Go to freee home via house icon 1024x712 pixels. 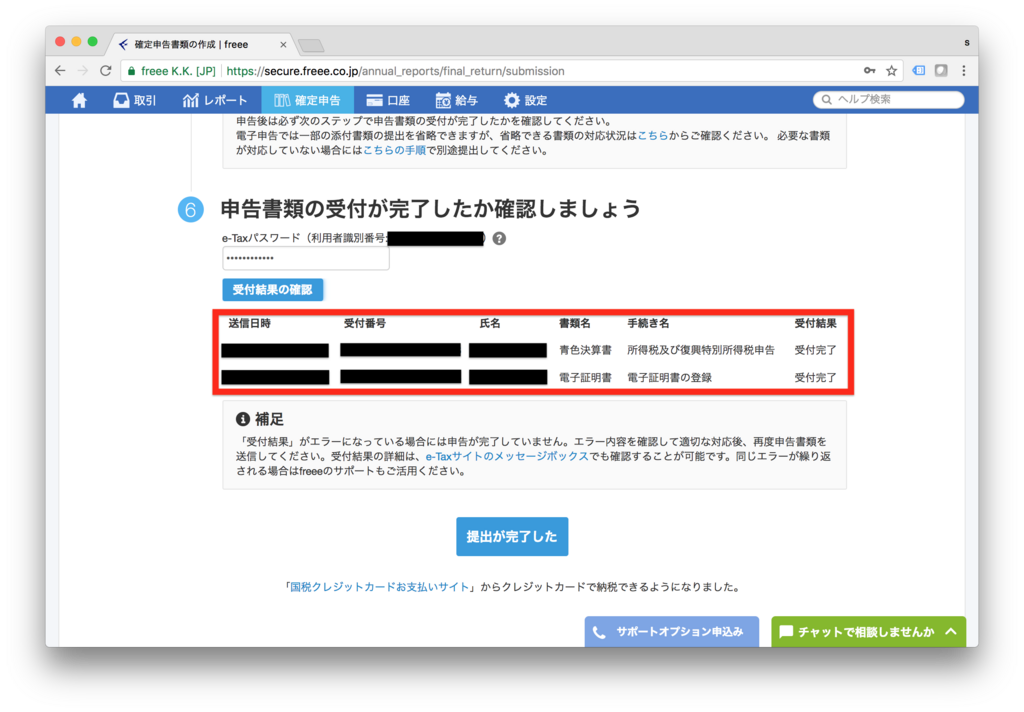(x=80, y=100)
